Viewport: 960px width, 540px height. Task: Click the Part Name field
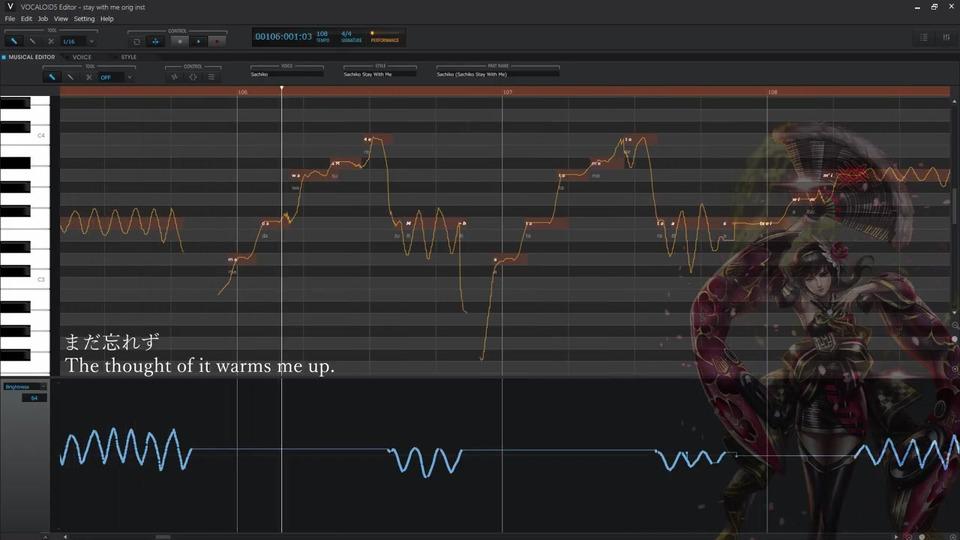497,74
